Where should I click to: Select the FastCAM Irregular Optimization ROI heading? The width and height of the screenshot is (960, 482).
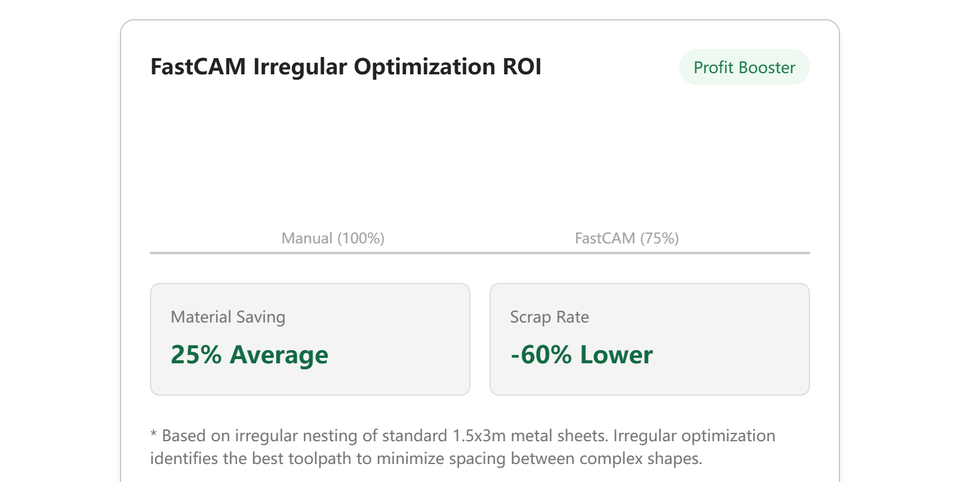[346, 67]
